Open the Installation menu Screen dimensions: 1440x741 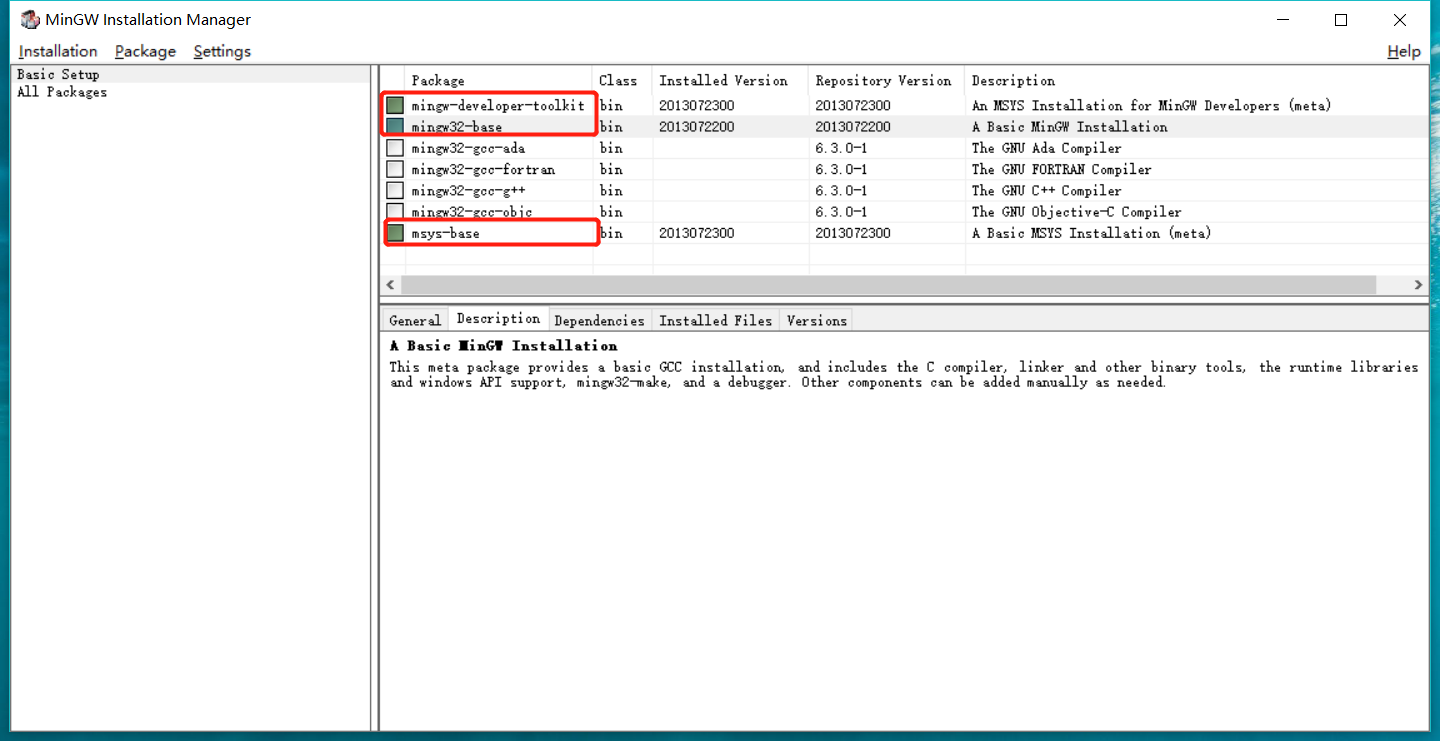pyautogui.click(x=57, y=51)
